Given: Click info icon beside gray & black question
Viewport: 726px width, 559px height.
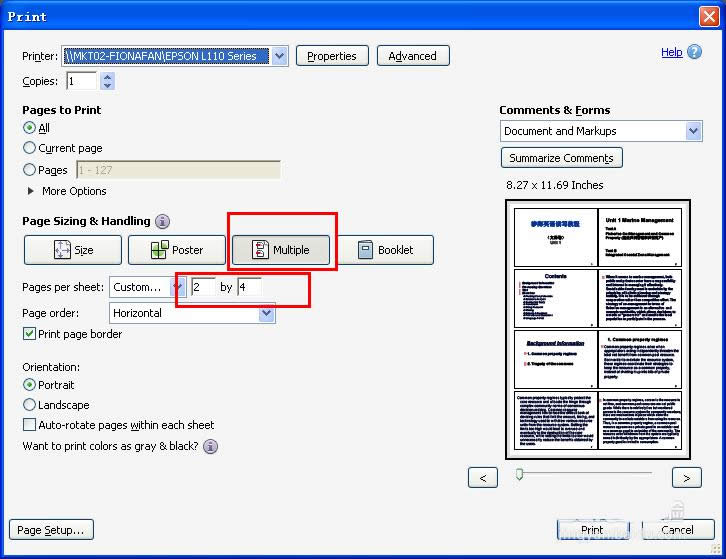Looking at the screenshot, I should pyautogui.click(x=210, y=447).
